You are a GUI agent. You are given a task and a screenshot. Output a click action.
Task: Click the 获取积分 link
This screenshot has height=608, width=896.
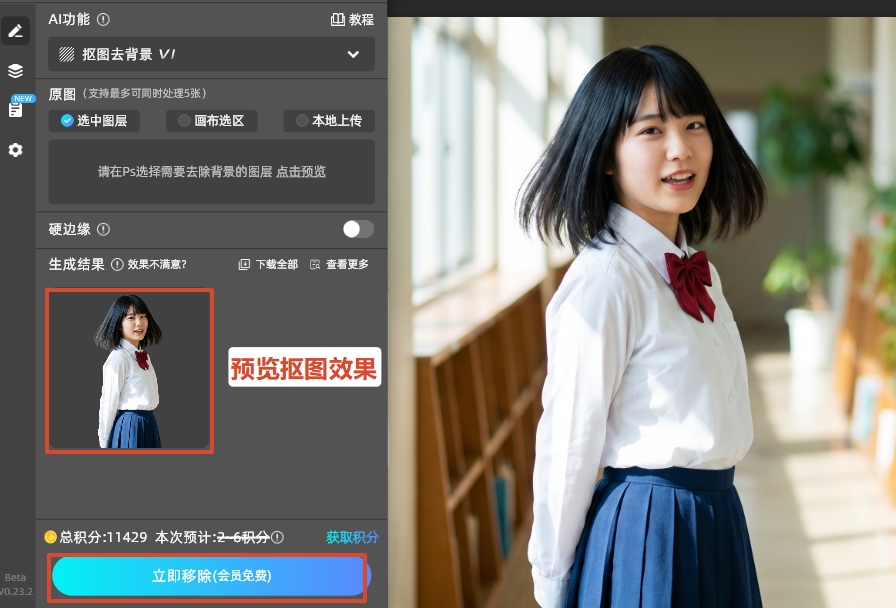point(354,537)
